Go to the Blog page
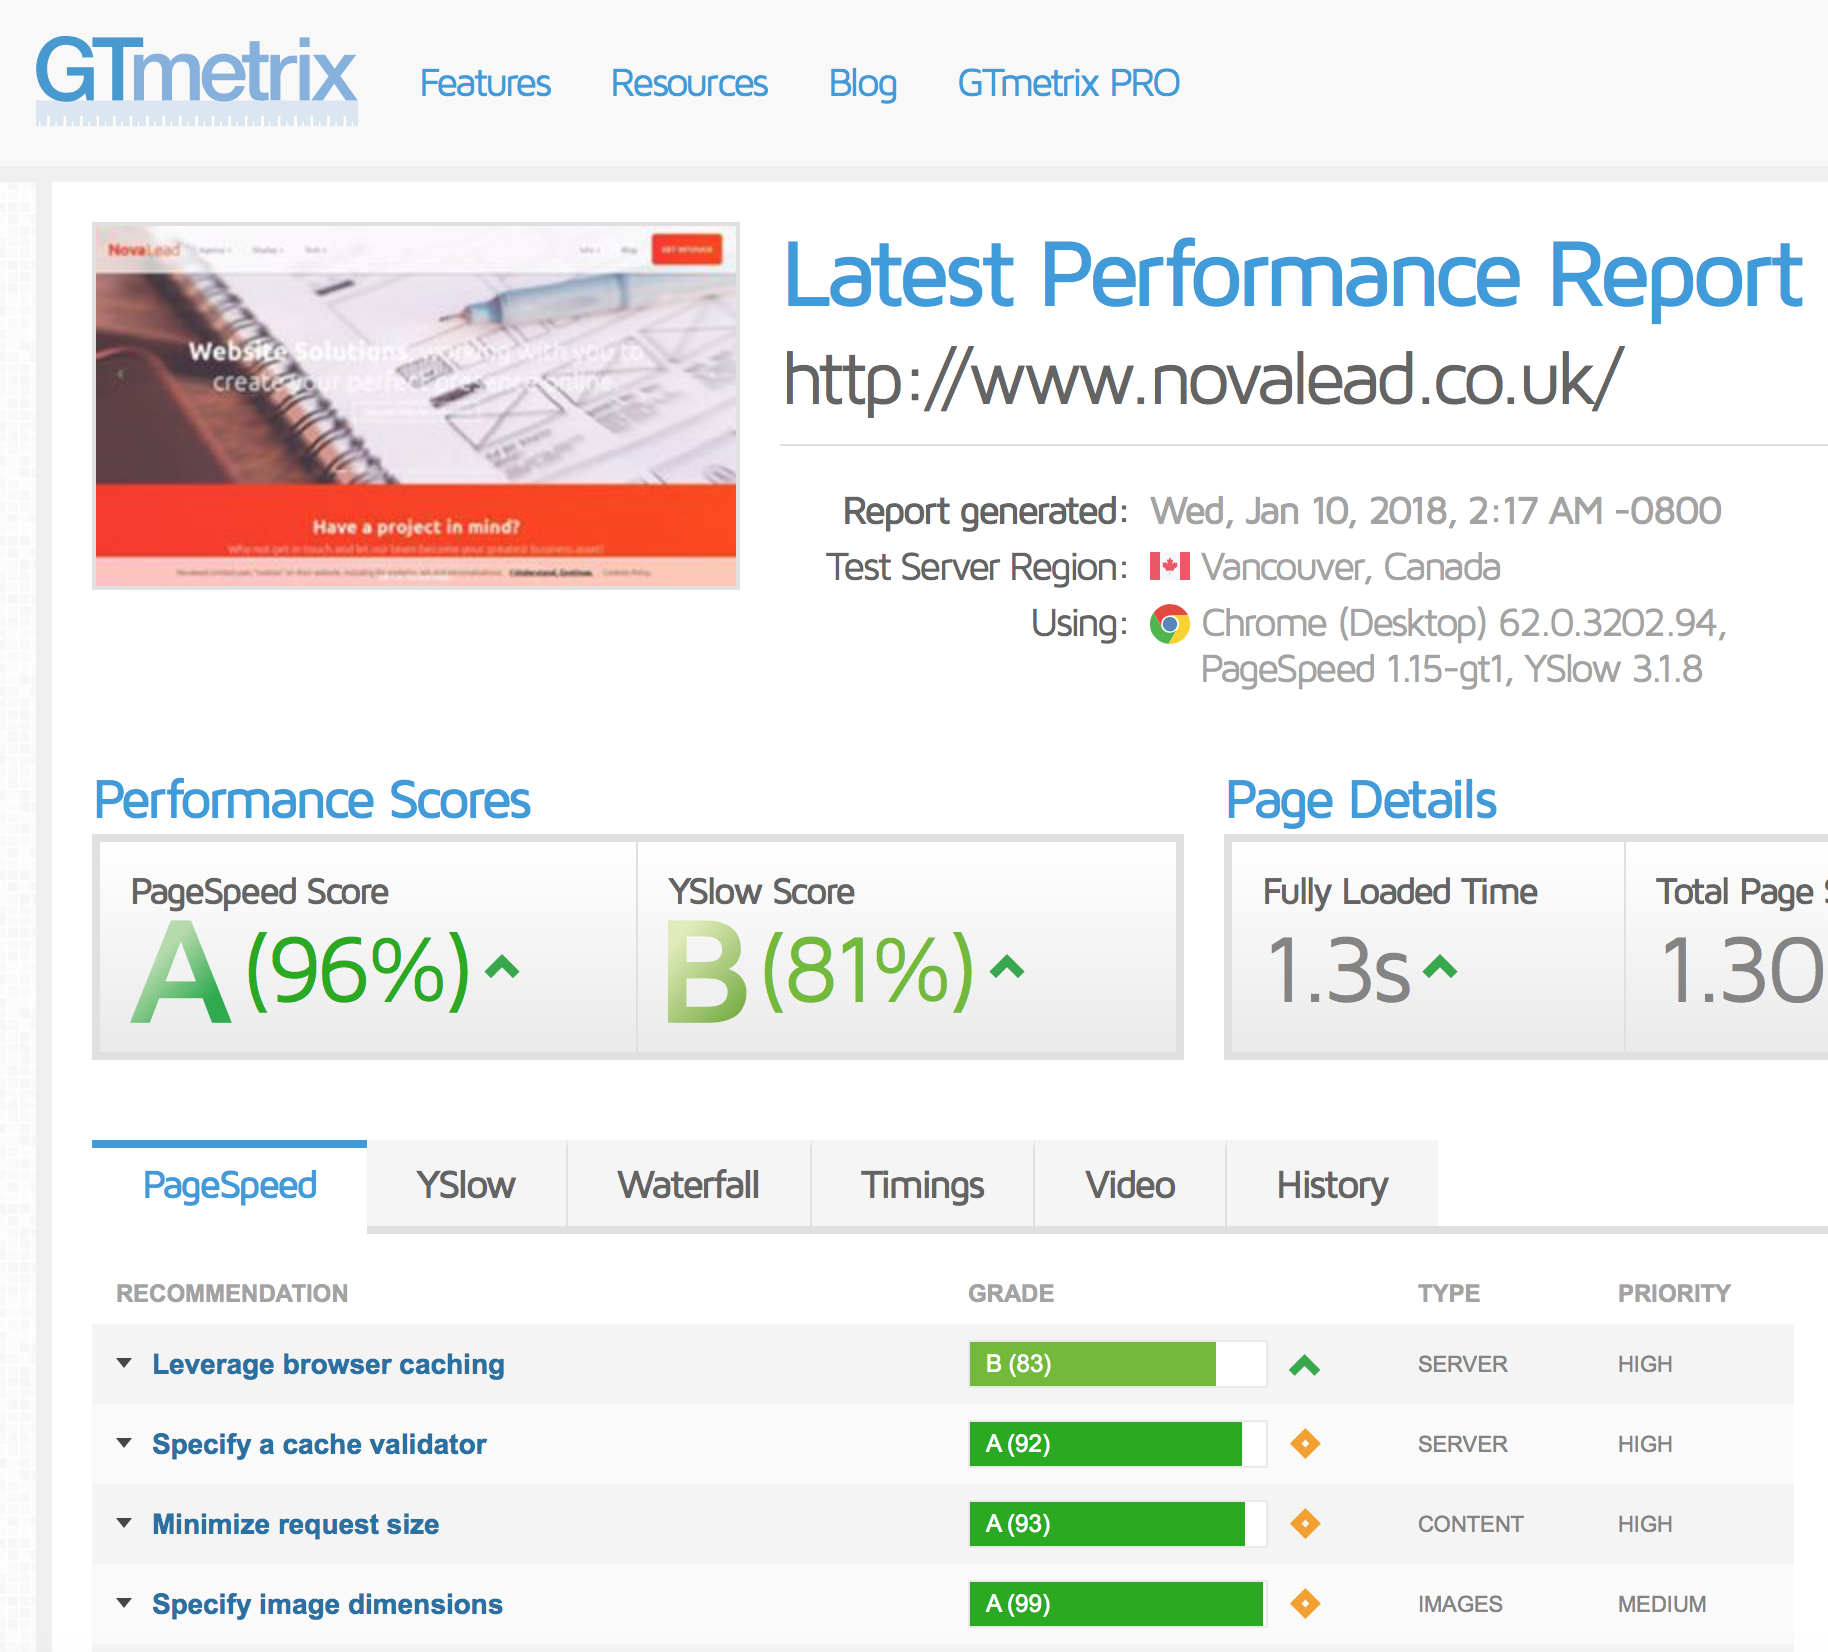 click(862, 83)
